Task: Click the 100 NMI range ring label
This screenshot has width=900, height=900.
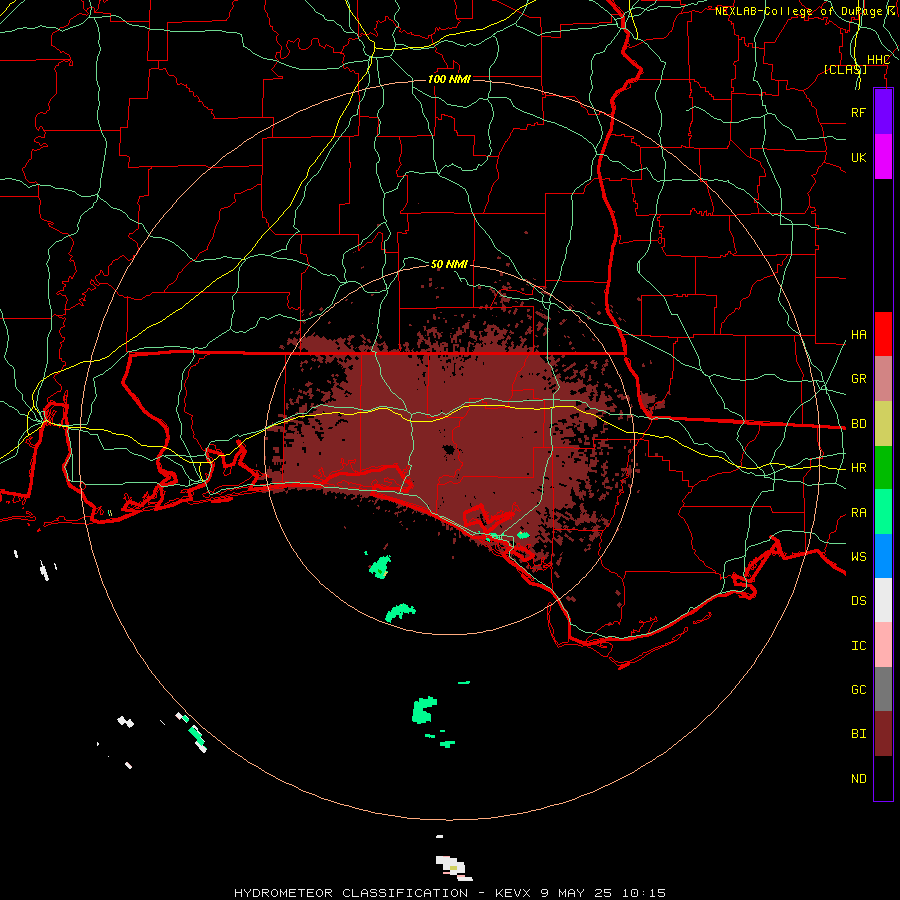Action: [449, 79]
